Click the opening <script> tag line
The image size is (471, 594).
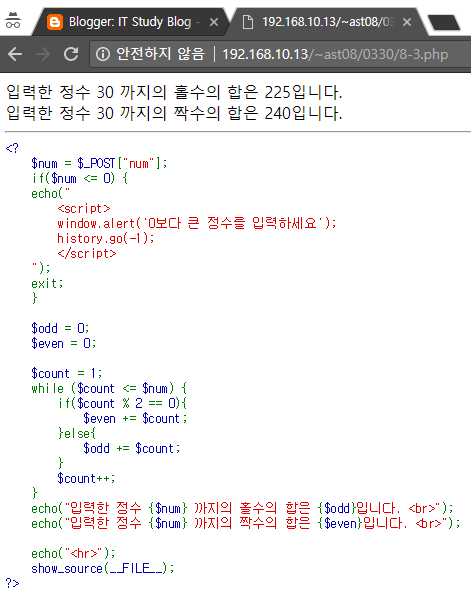[x=84, y=208]
